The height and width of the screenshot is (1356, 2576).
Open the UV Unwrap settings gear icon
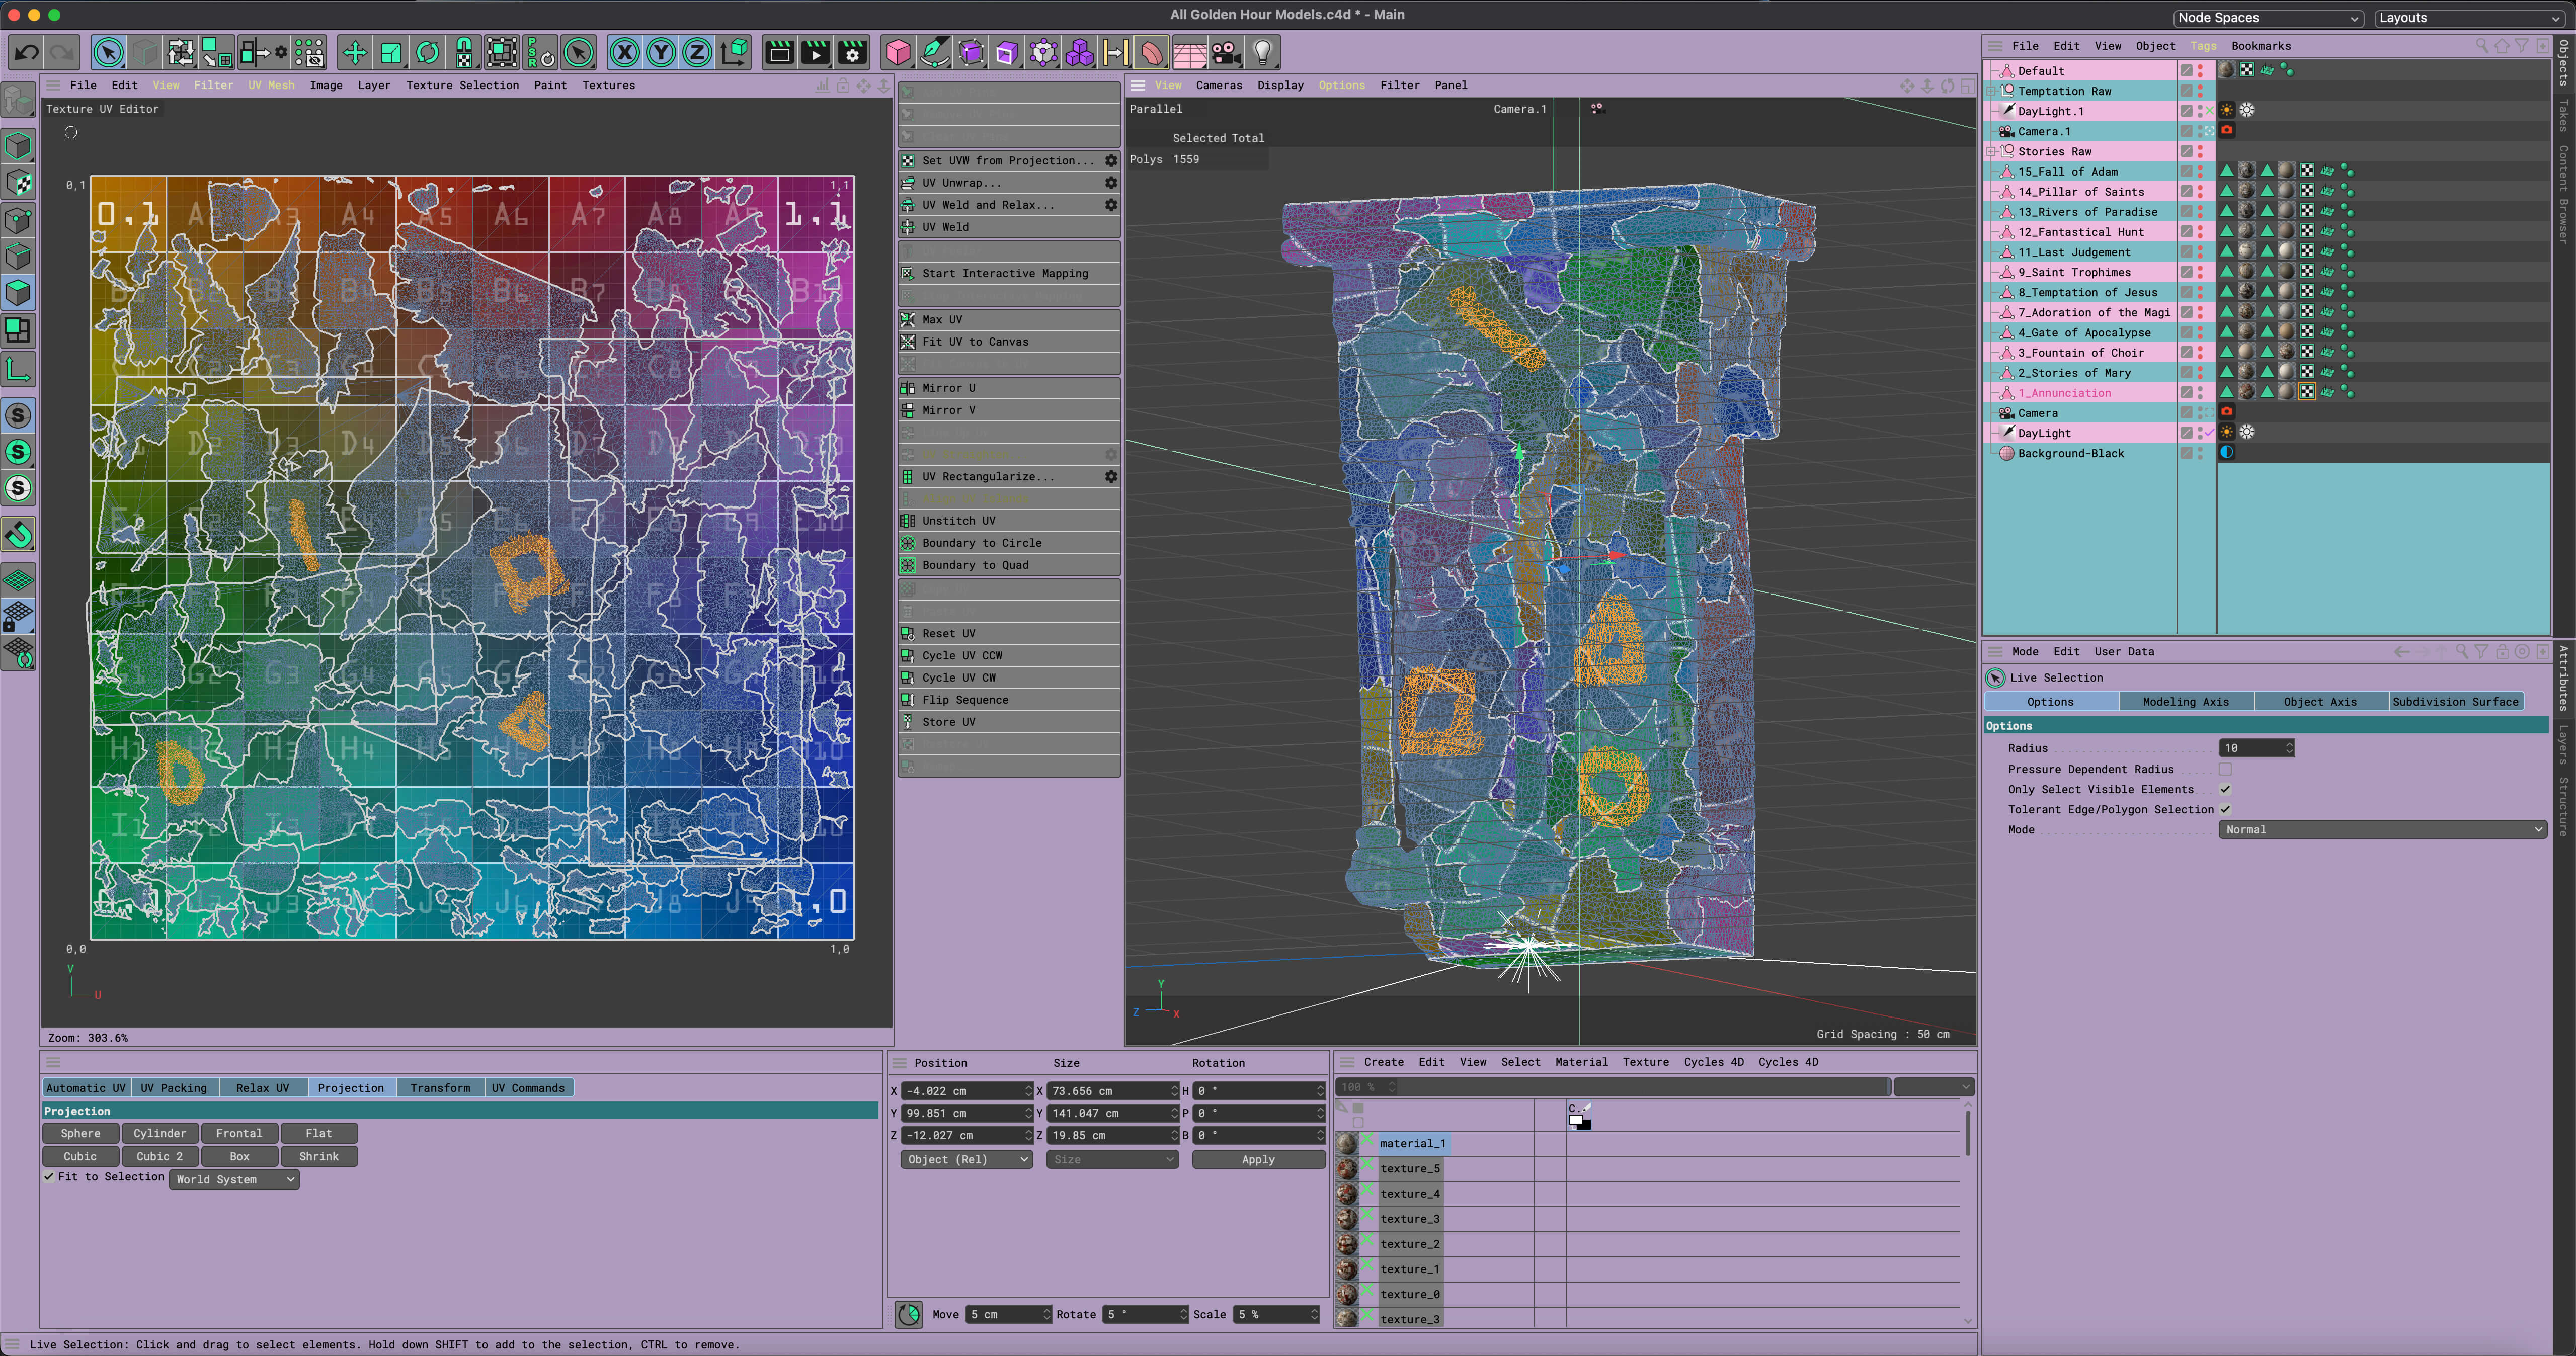(x=1110, y=182)
